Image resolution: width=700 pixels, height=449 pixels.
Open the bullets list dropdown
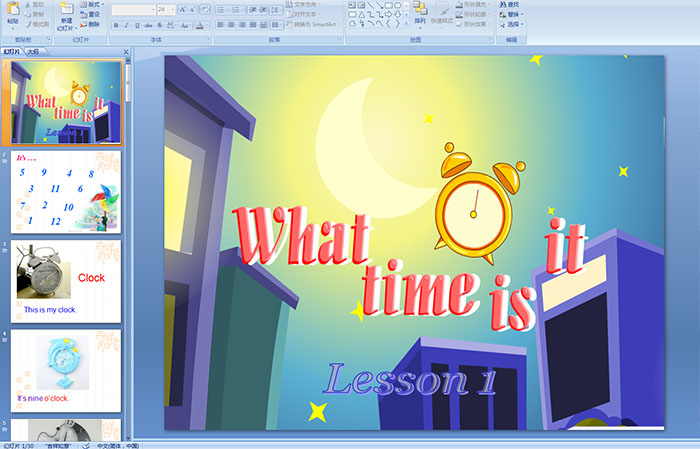(x=222, y=10)
